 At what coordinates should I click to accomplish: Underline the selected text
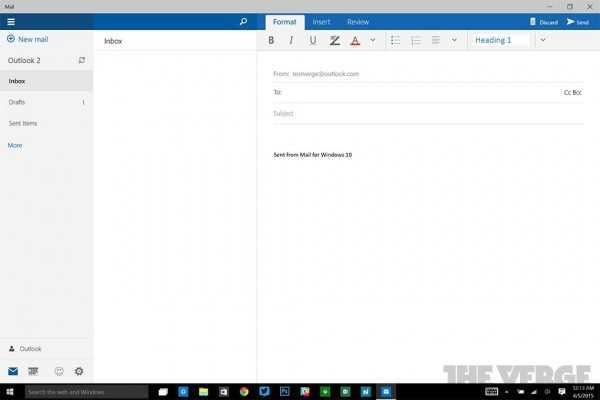point(313,40)
